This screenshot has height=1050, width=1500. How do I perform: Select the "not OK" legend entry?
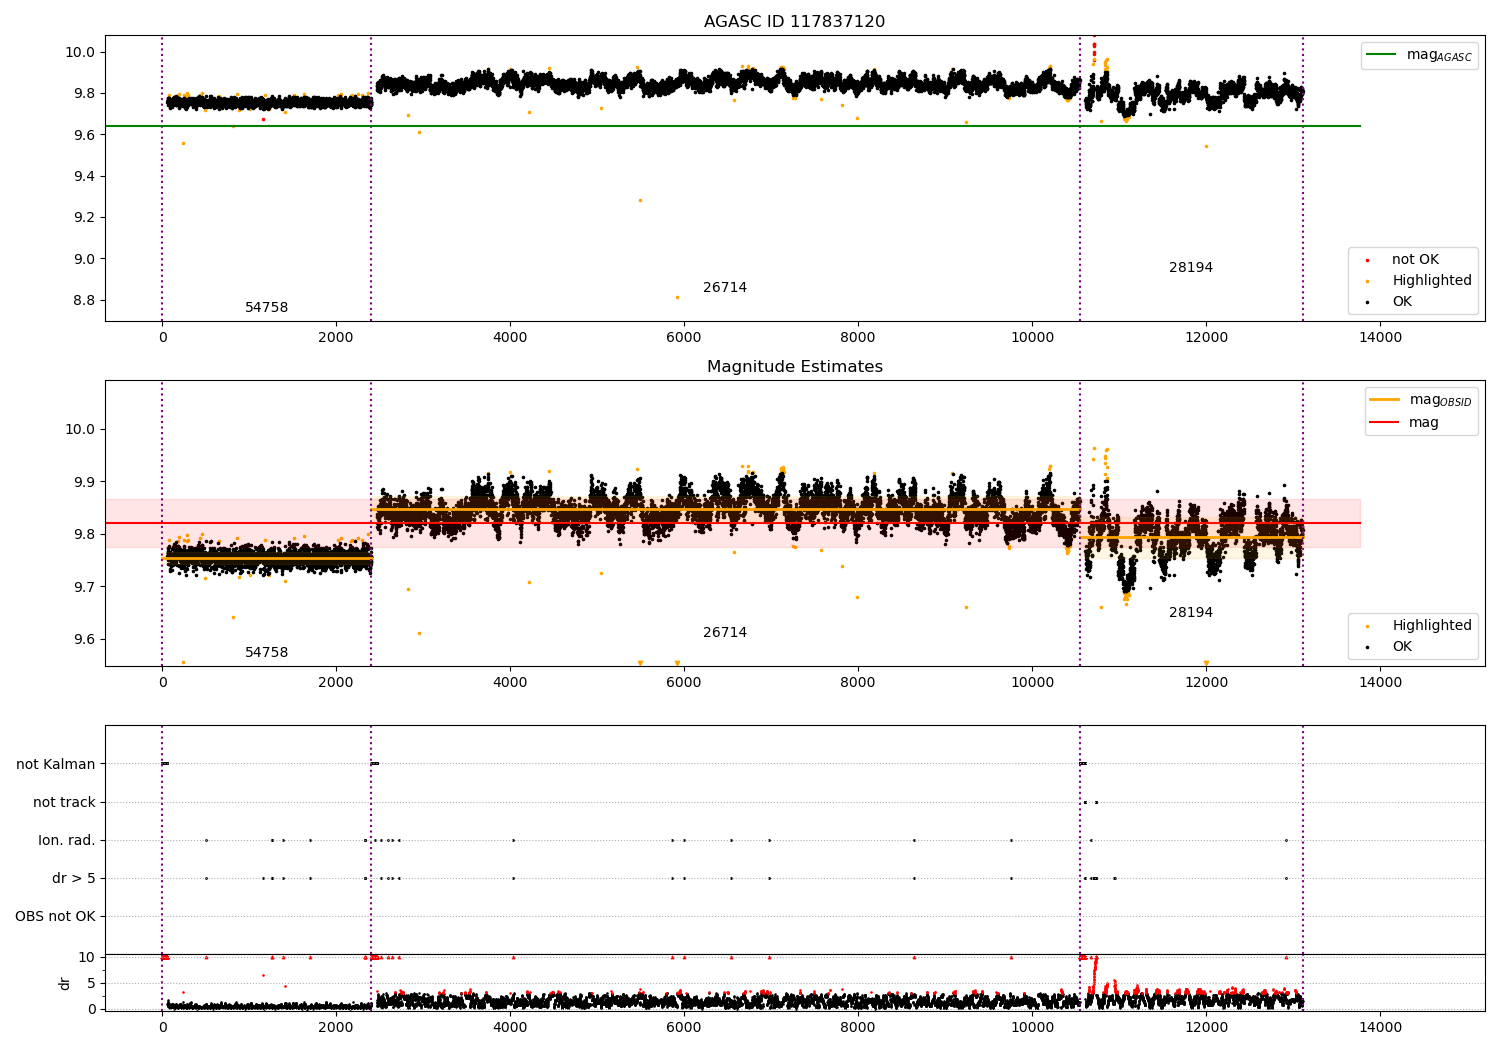click(1415, 260)
